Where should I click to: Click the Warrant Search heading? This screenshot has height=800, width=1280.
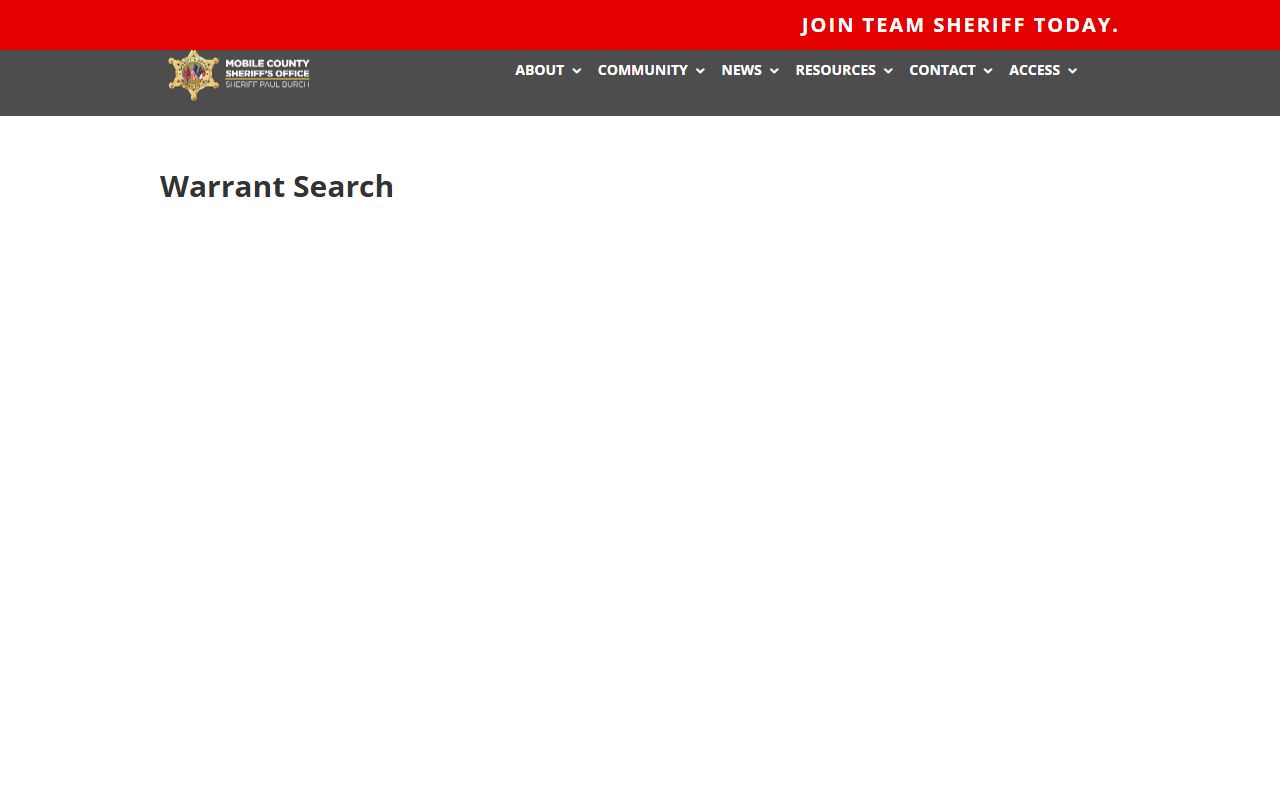pyautogui.click(x=277, y=187)
